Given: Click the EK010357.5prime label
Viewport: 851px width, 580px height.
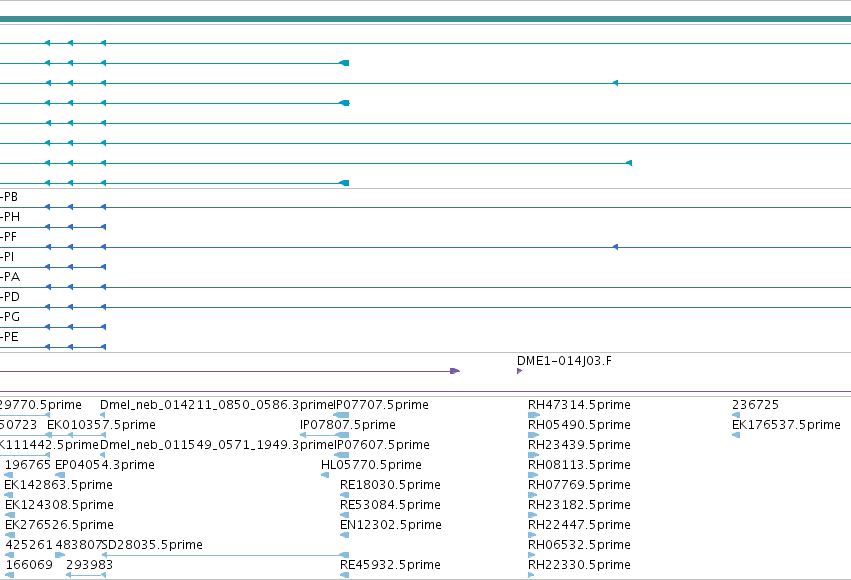Looking at the screenshot, I should click(x=101, y=425).
